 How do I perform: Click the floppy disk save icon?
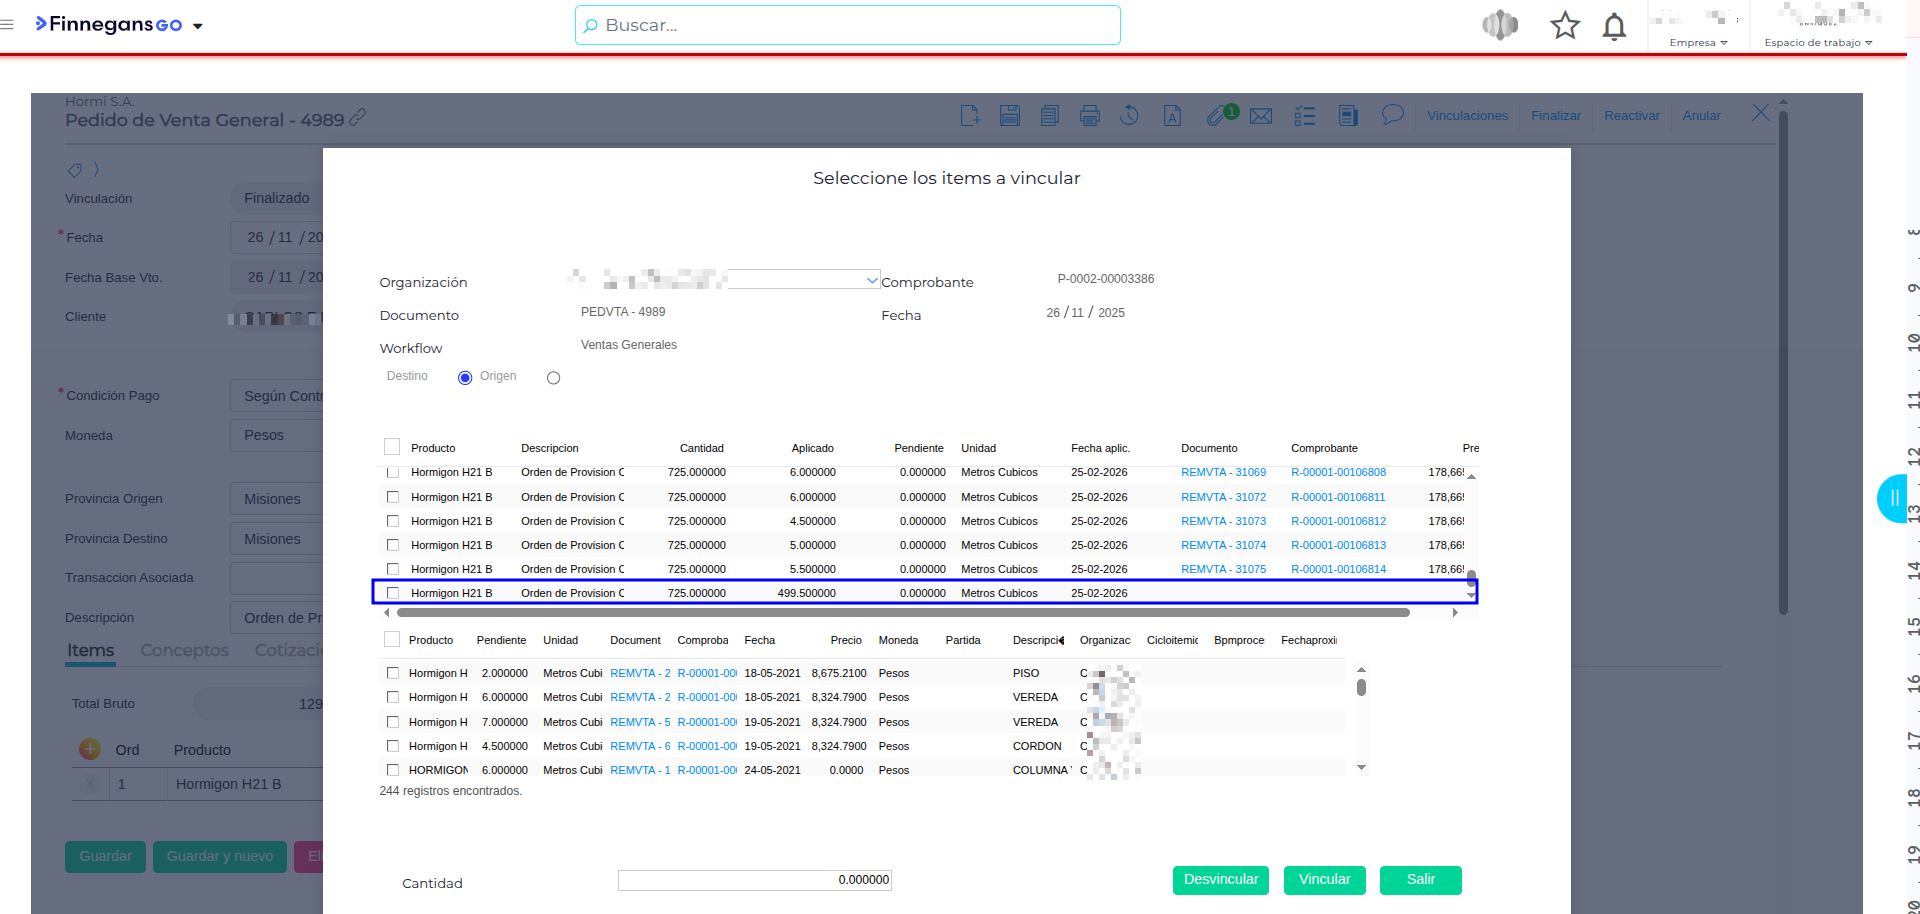1010,116
